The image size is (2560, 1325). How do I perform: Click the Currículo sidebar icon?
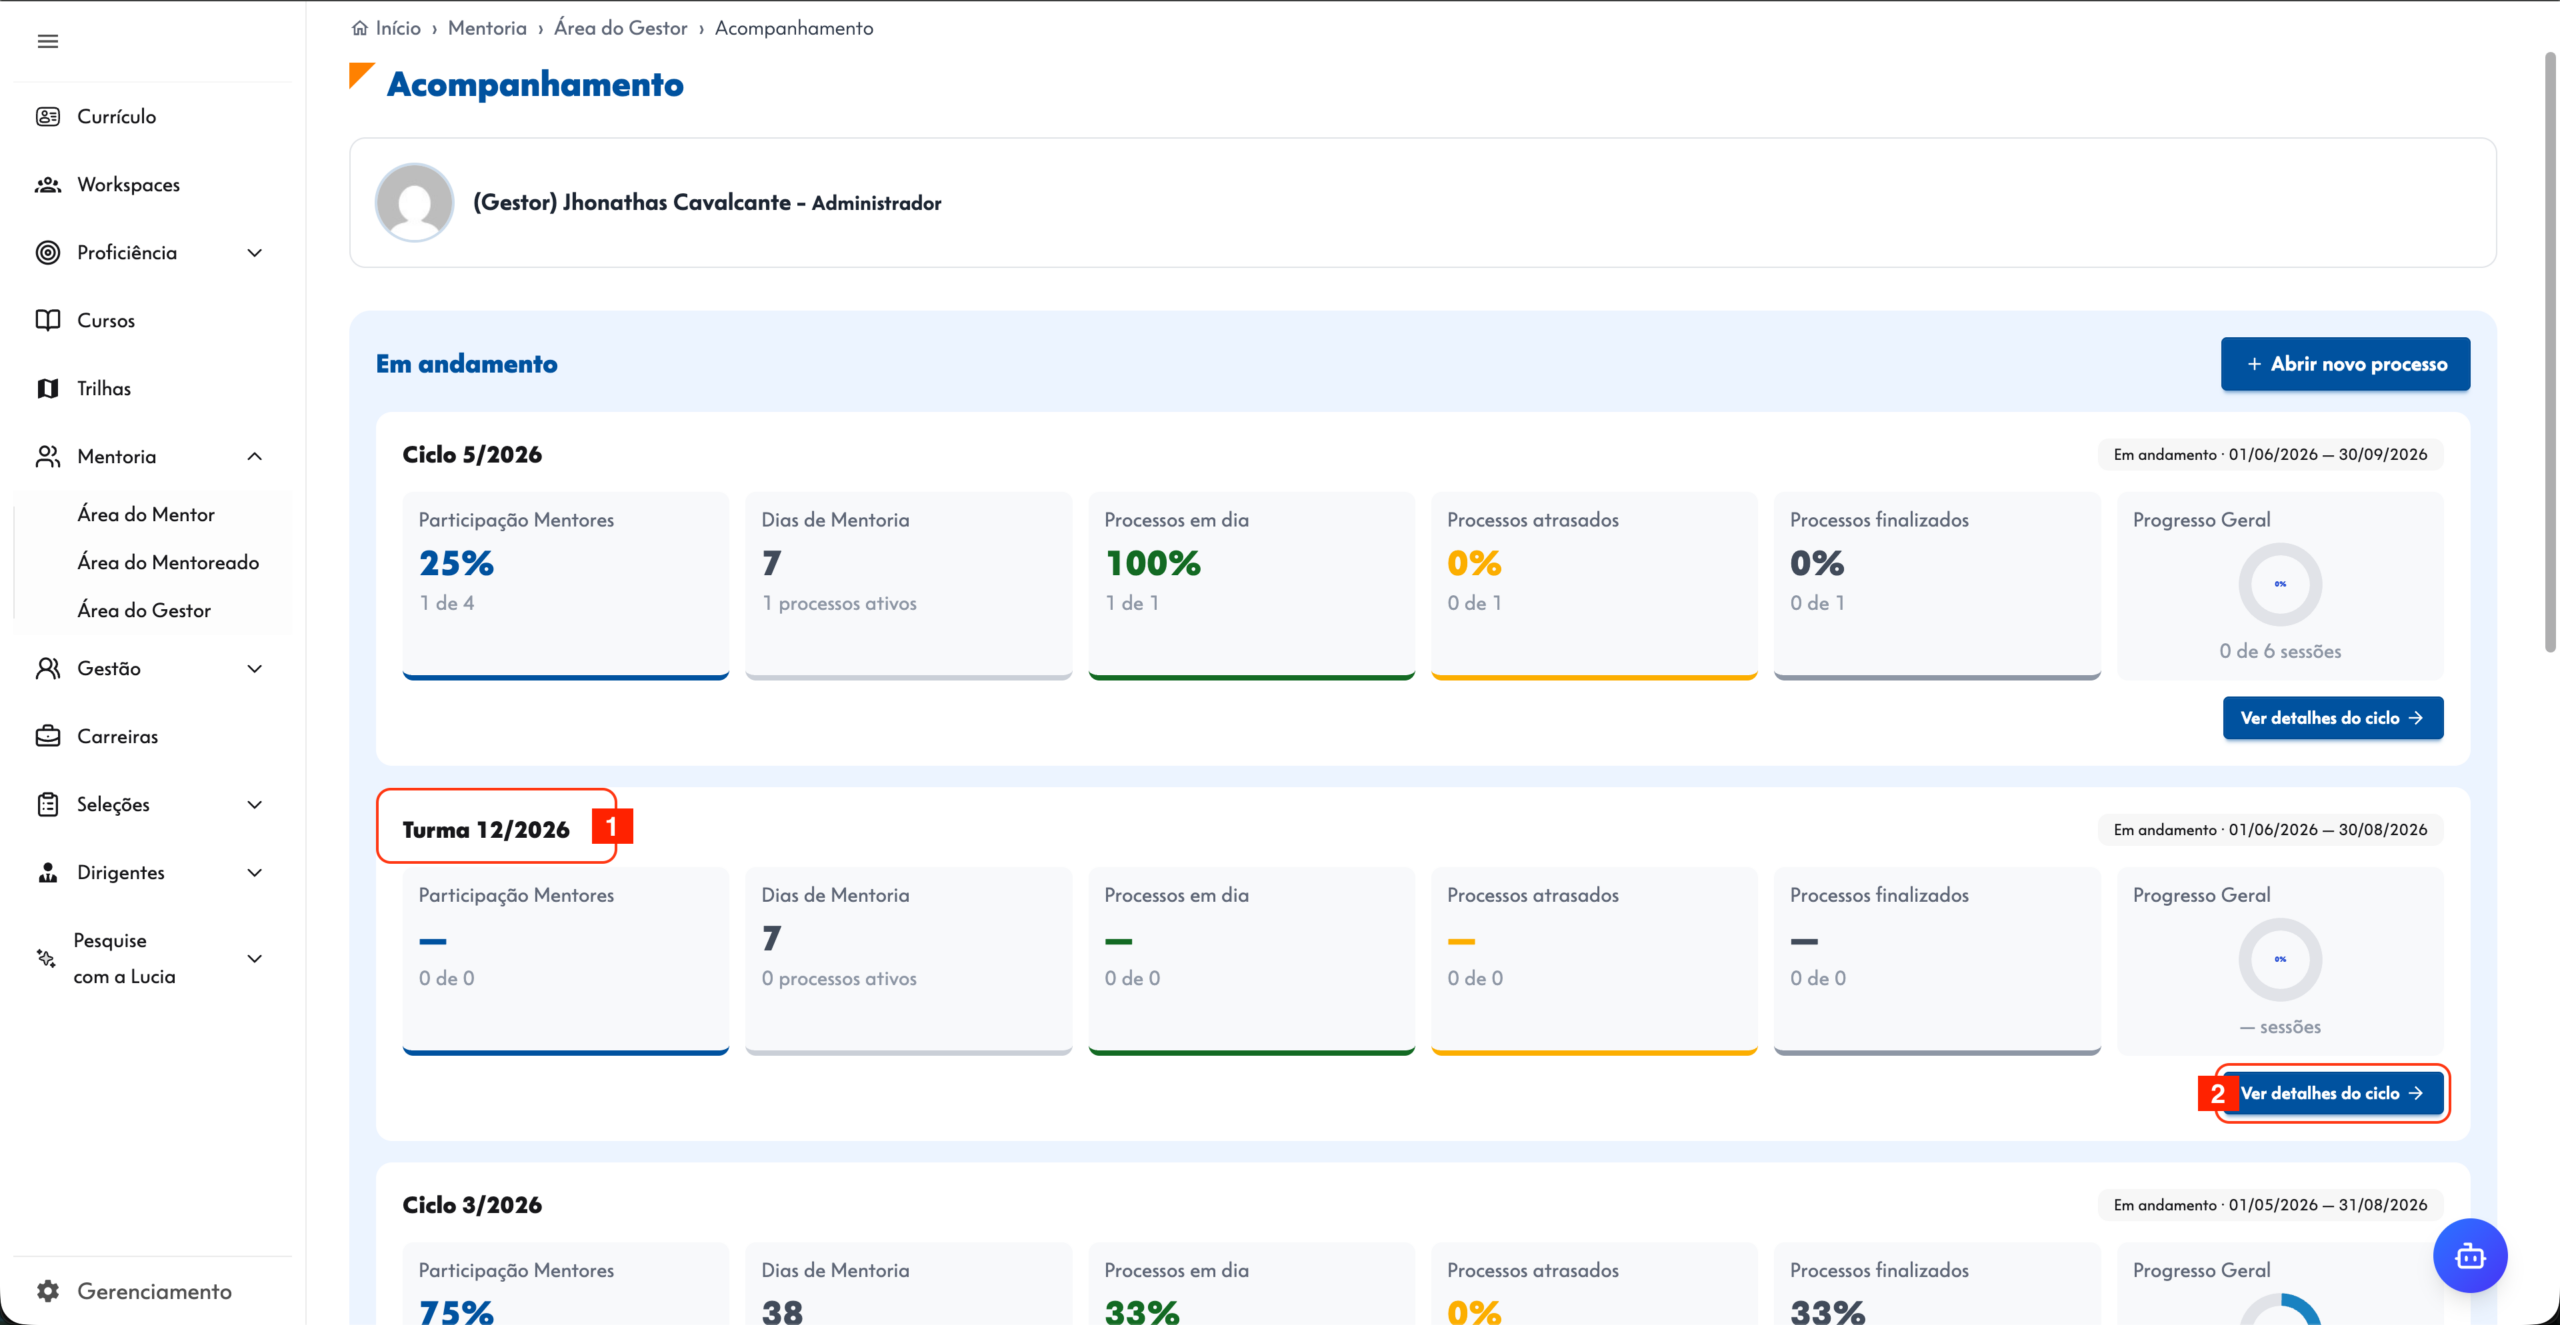coord(47,116)
